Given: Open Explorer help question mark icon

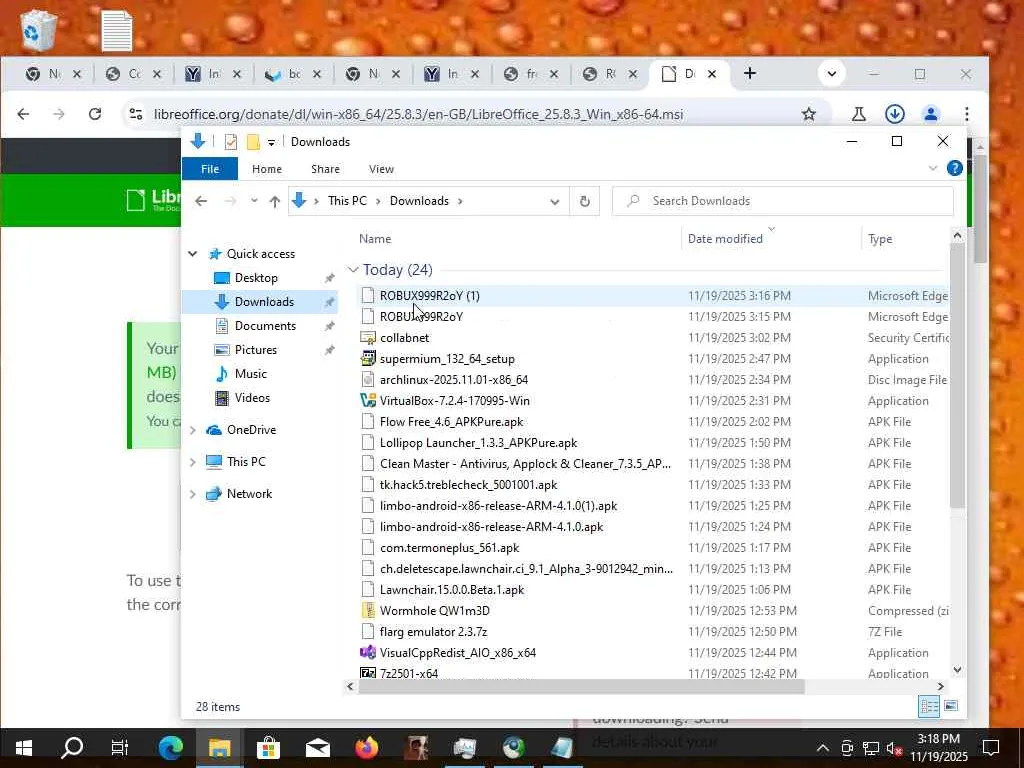Looking at the screenshot, I should click(x=954, y=168).
